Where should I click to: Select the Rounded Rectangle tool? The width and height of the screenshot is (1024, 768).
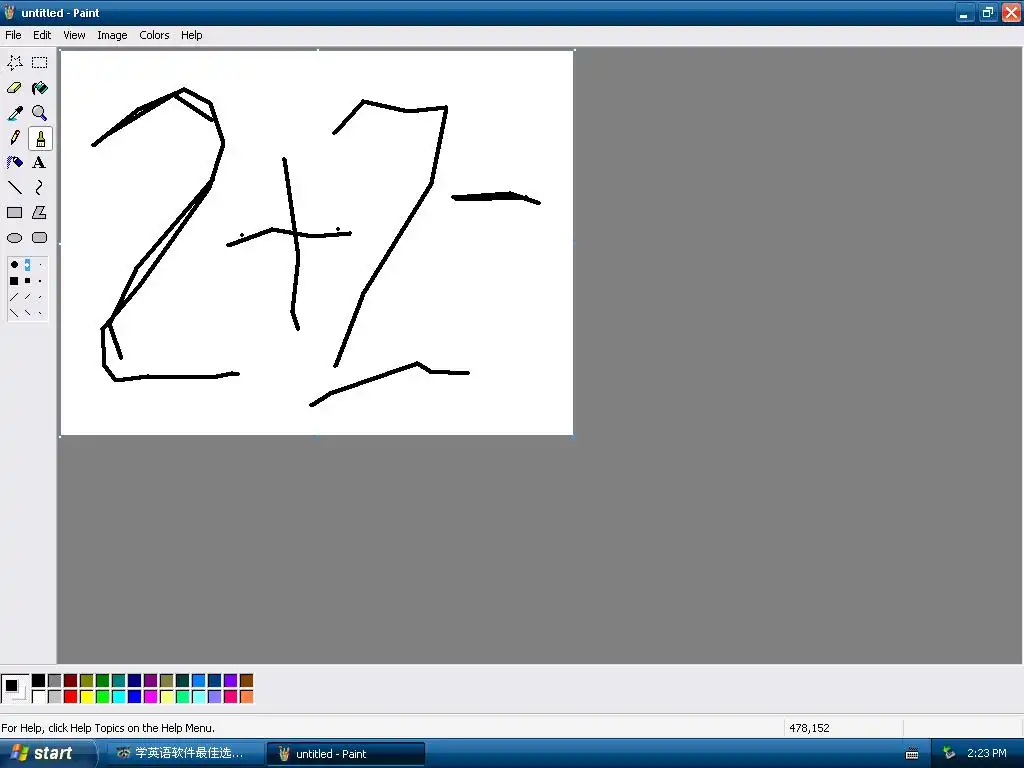pyautogui.click(x=40, y=238)
